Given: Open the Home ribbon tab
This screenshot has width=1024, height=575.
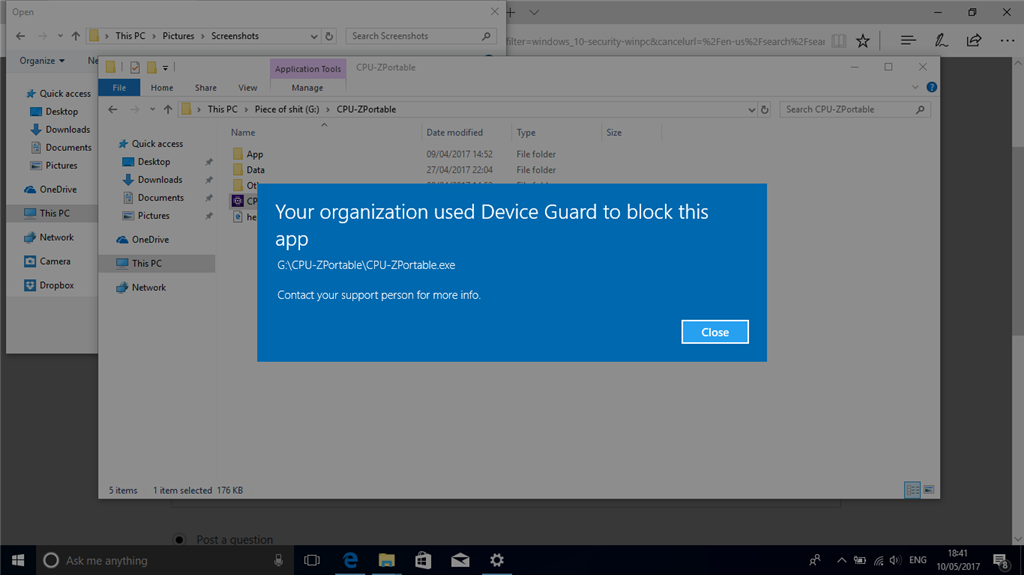Looking at the screenshot, I should pyautogui.click(x=162, y=88).
